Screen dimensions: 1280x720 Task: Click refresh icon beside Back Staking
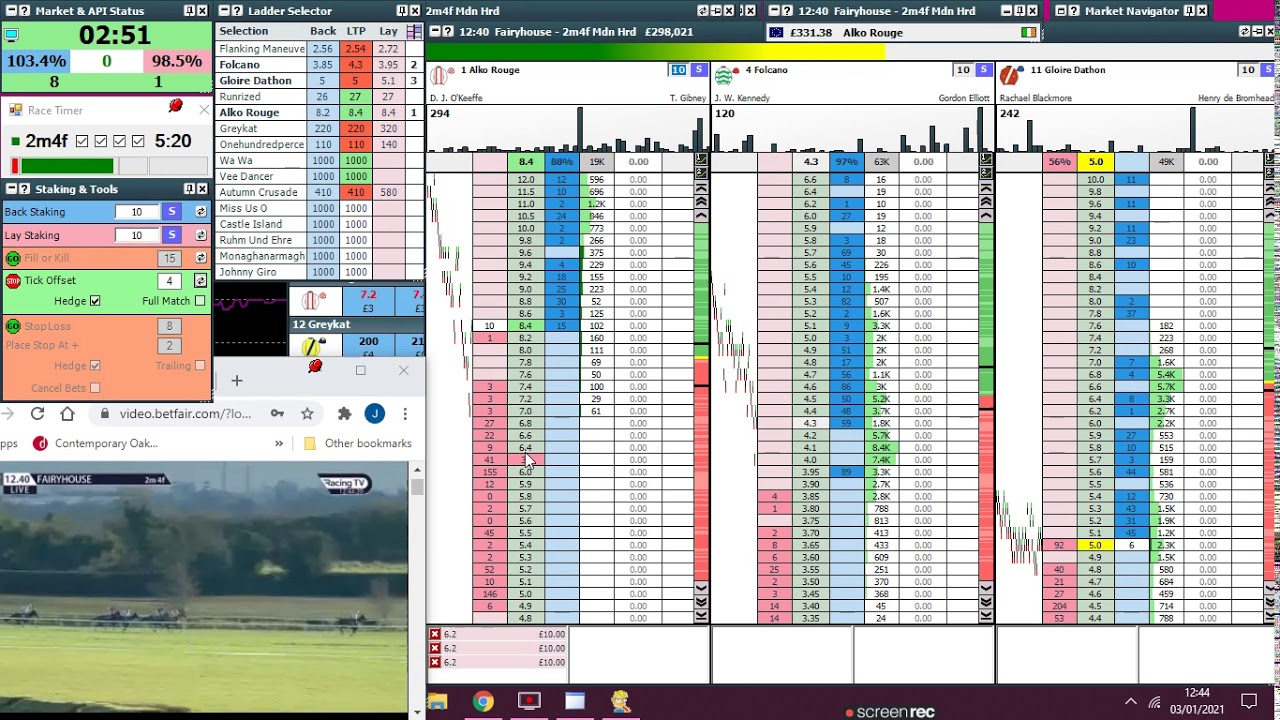tap(200, 212)
